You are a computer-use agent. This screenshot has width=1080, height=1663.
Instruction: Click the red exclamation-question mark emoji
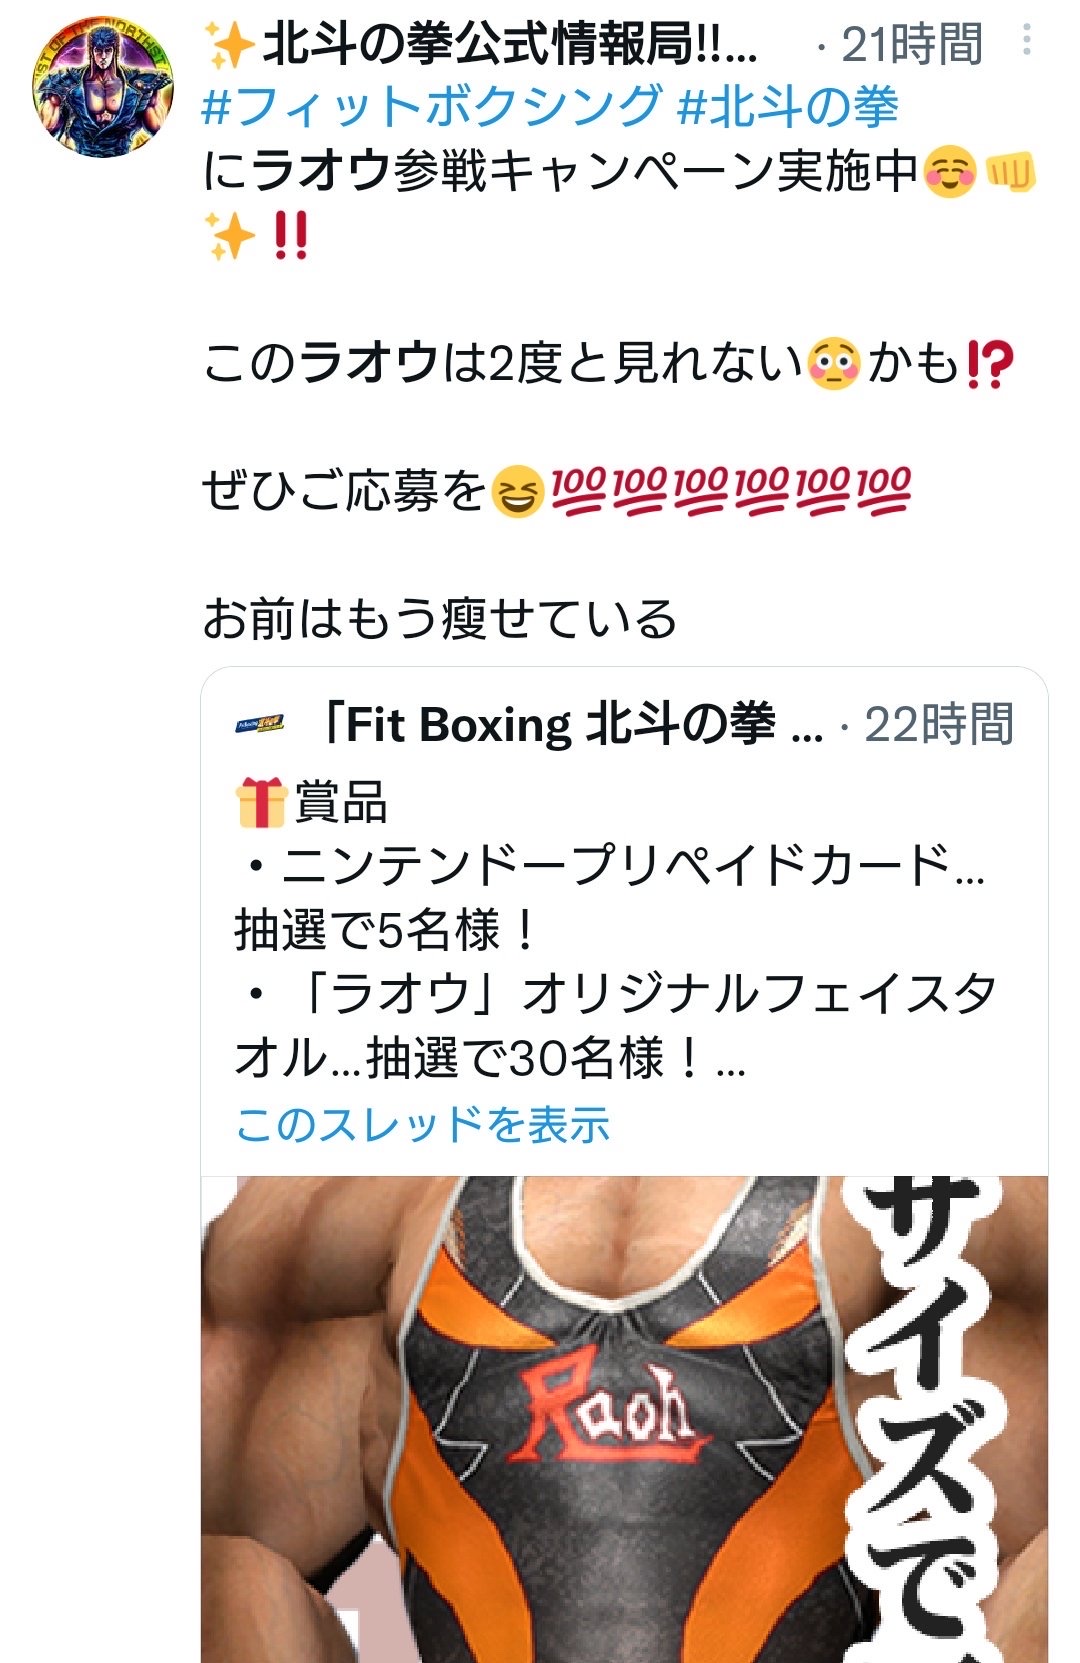(x=989, y=364)
